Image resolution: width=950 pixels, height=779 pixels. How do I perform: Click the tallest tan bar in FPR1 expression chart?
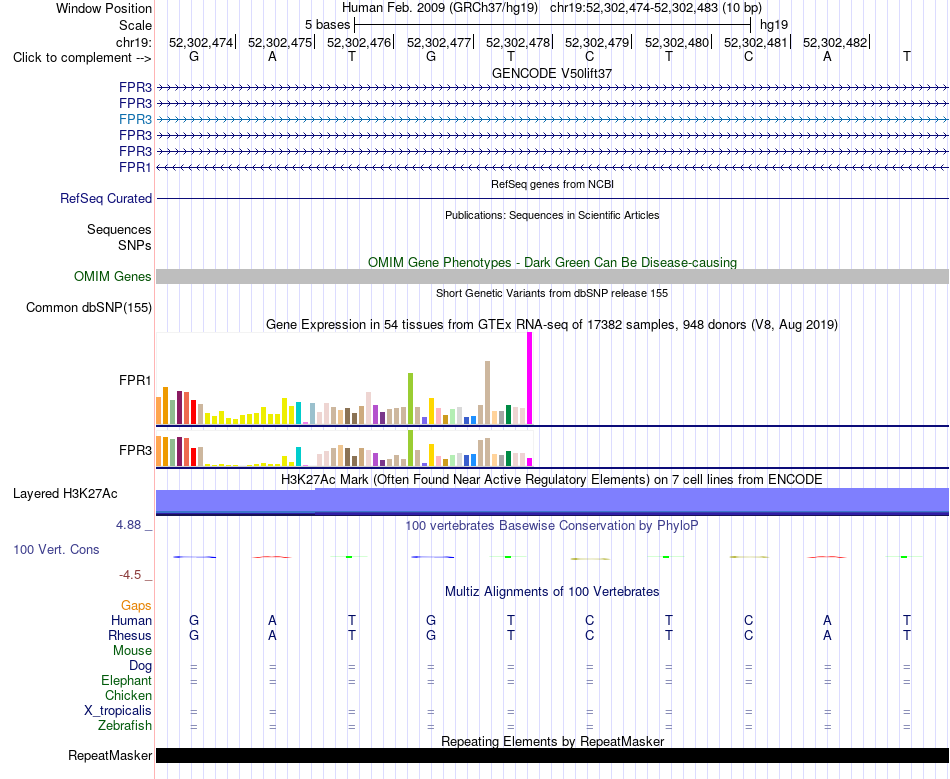coord(487,393)
